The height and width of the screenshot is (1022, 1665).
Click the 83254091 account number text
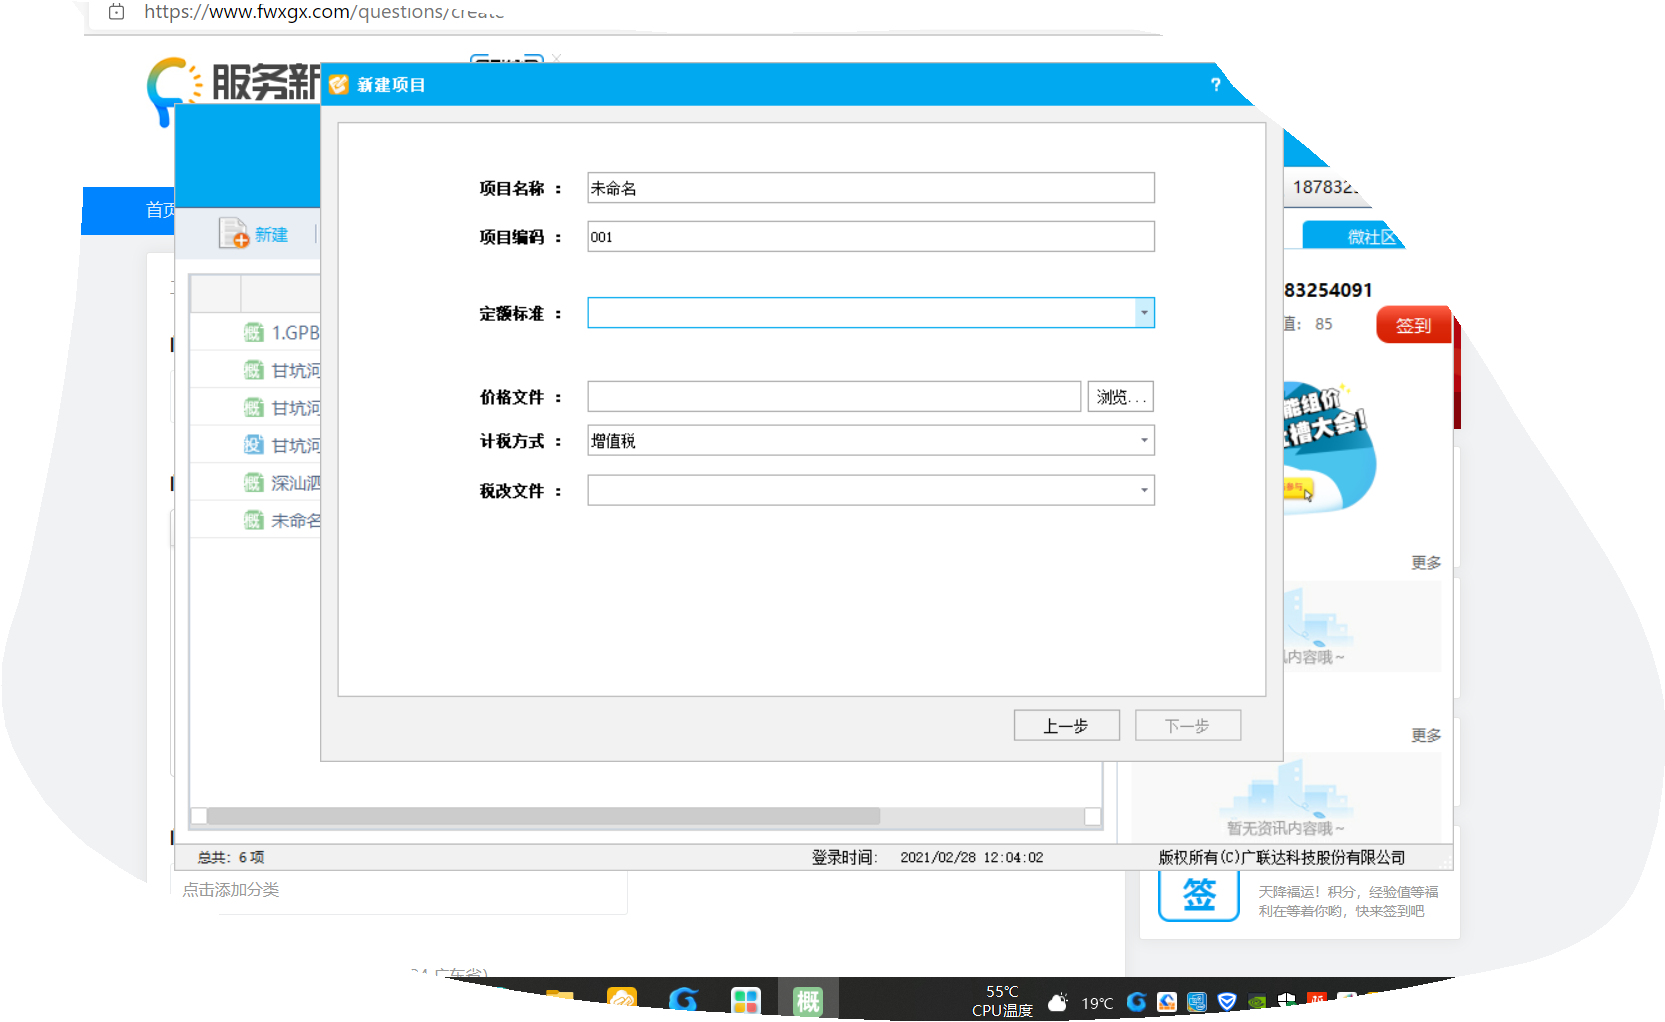1328,290
